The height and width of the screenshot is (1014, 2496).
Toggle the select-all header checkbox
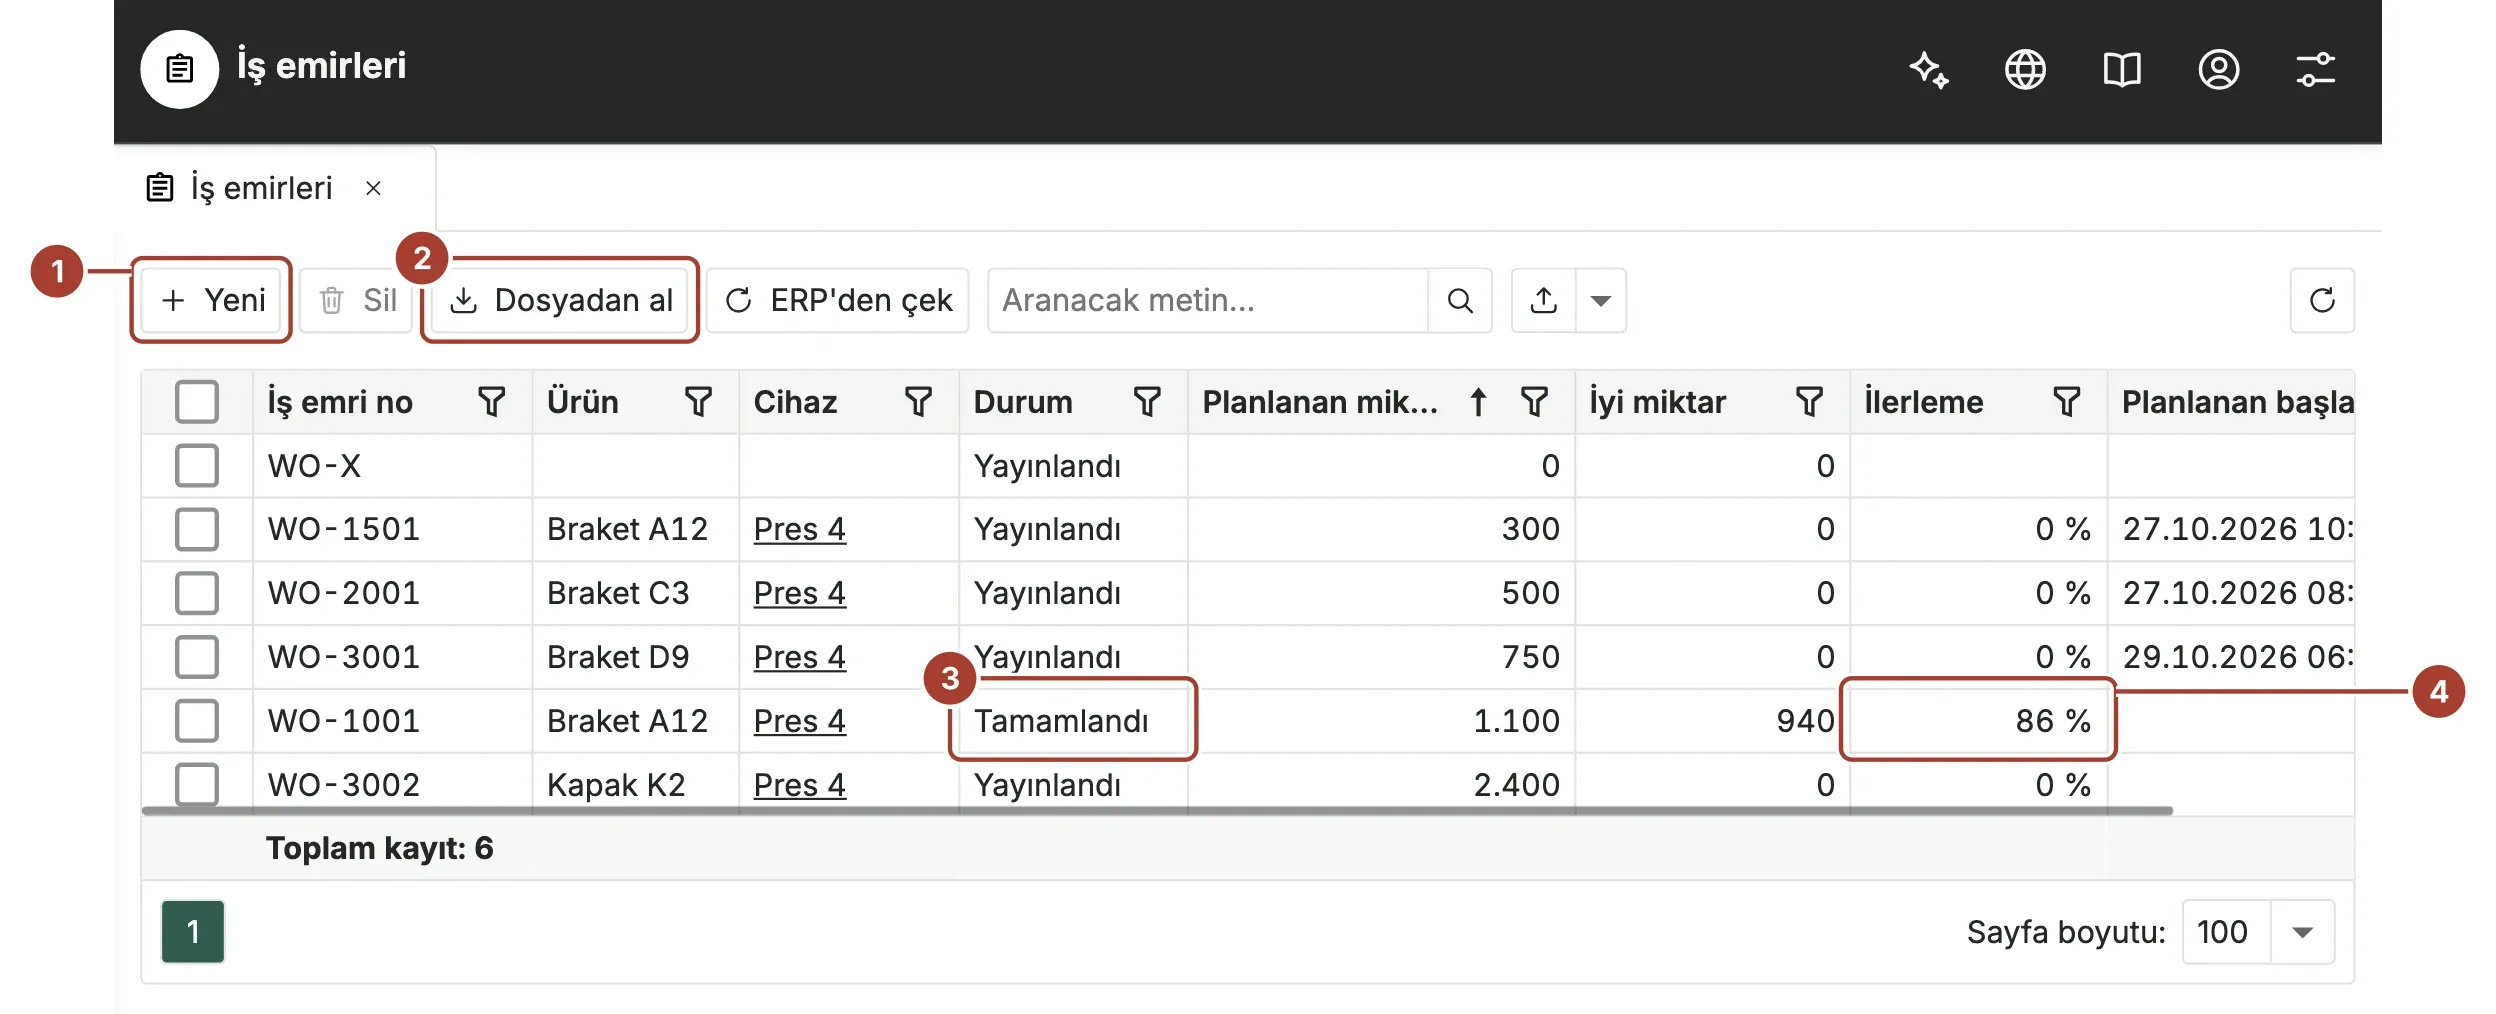[197, 402]
